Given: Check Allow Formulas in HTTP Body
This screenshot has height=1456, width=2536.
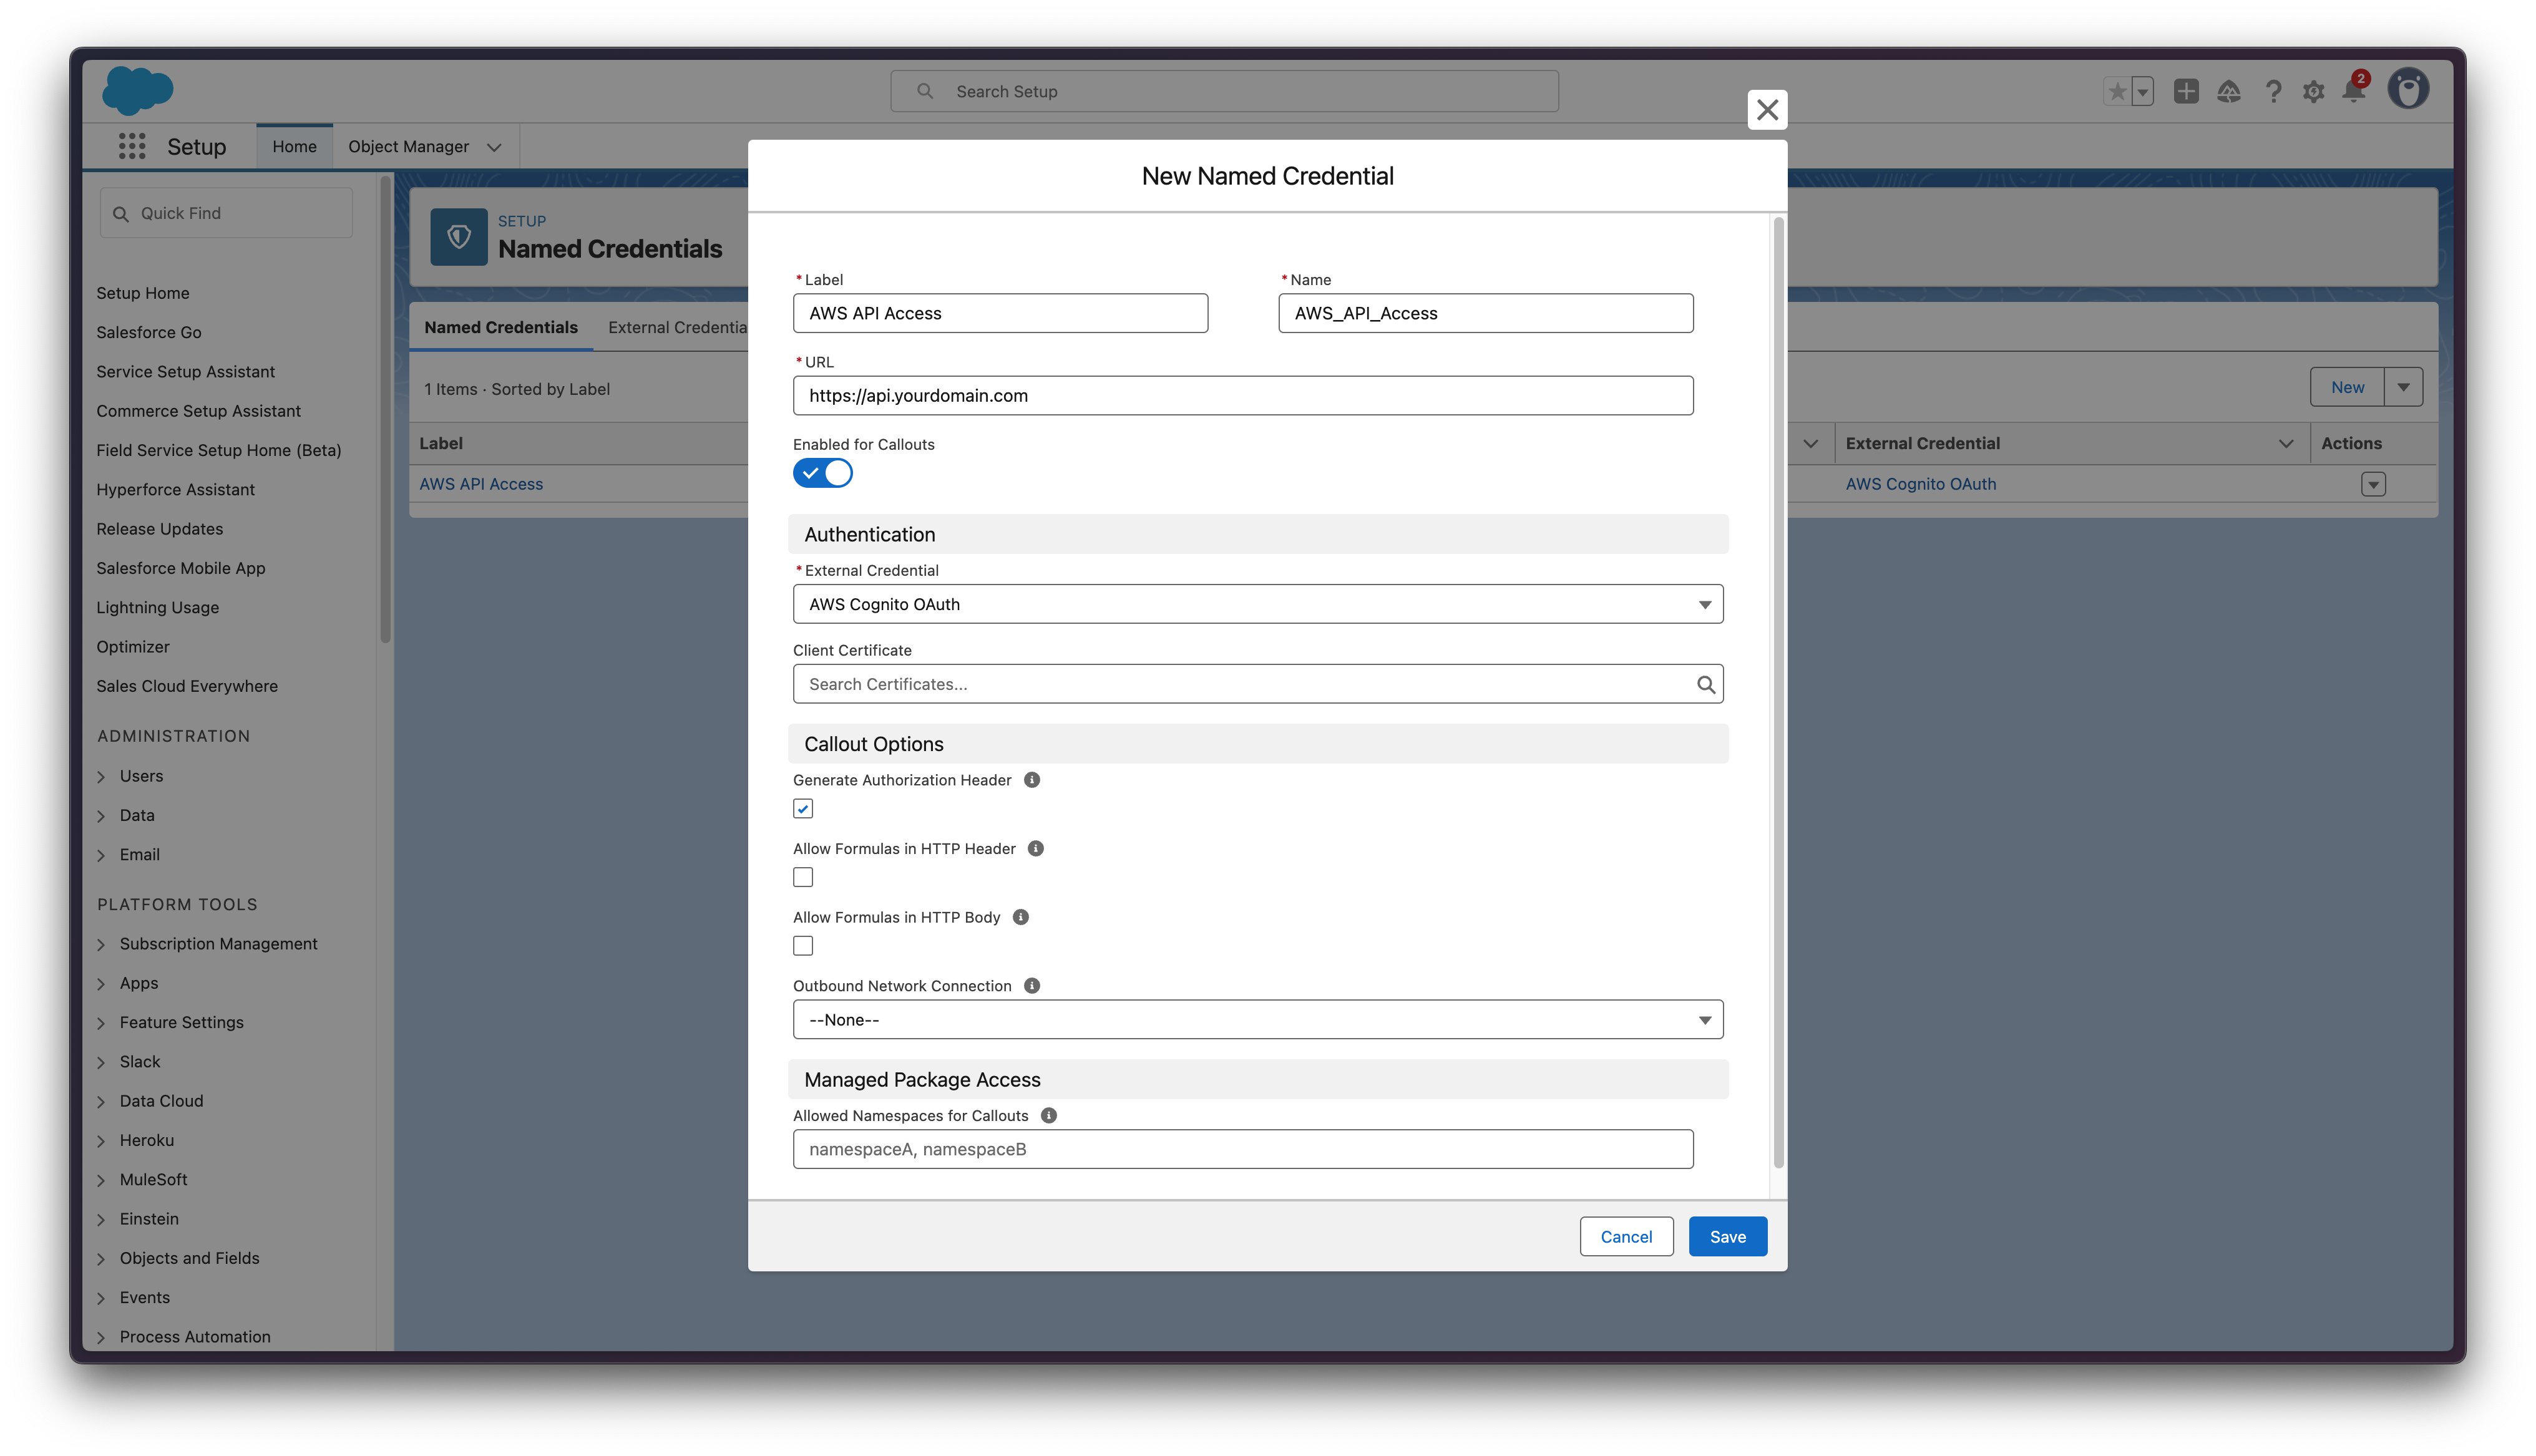Looking at the screenshot, I should click(803, 945).
